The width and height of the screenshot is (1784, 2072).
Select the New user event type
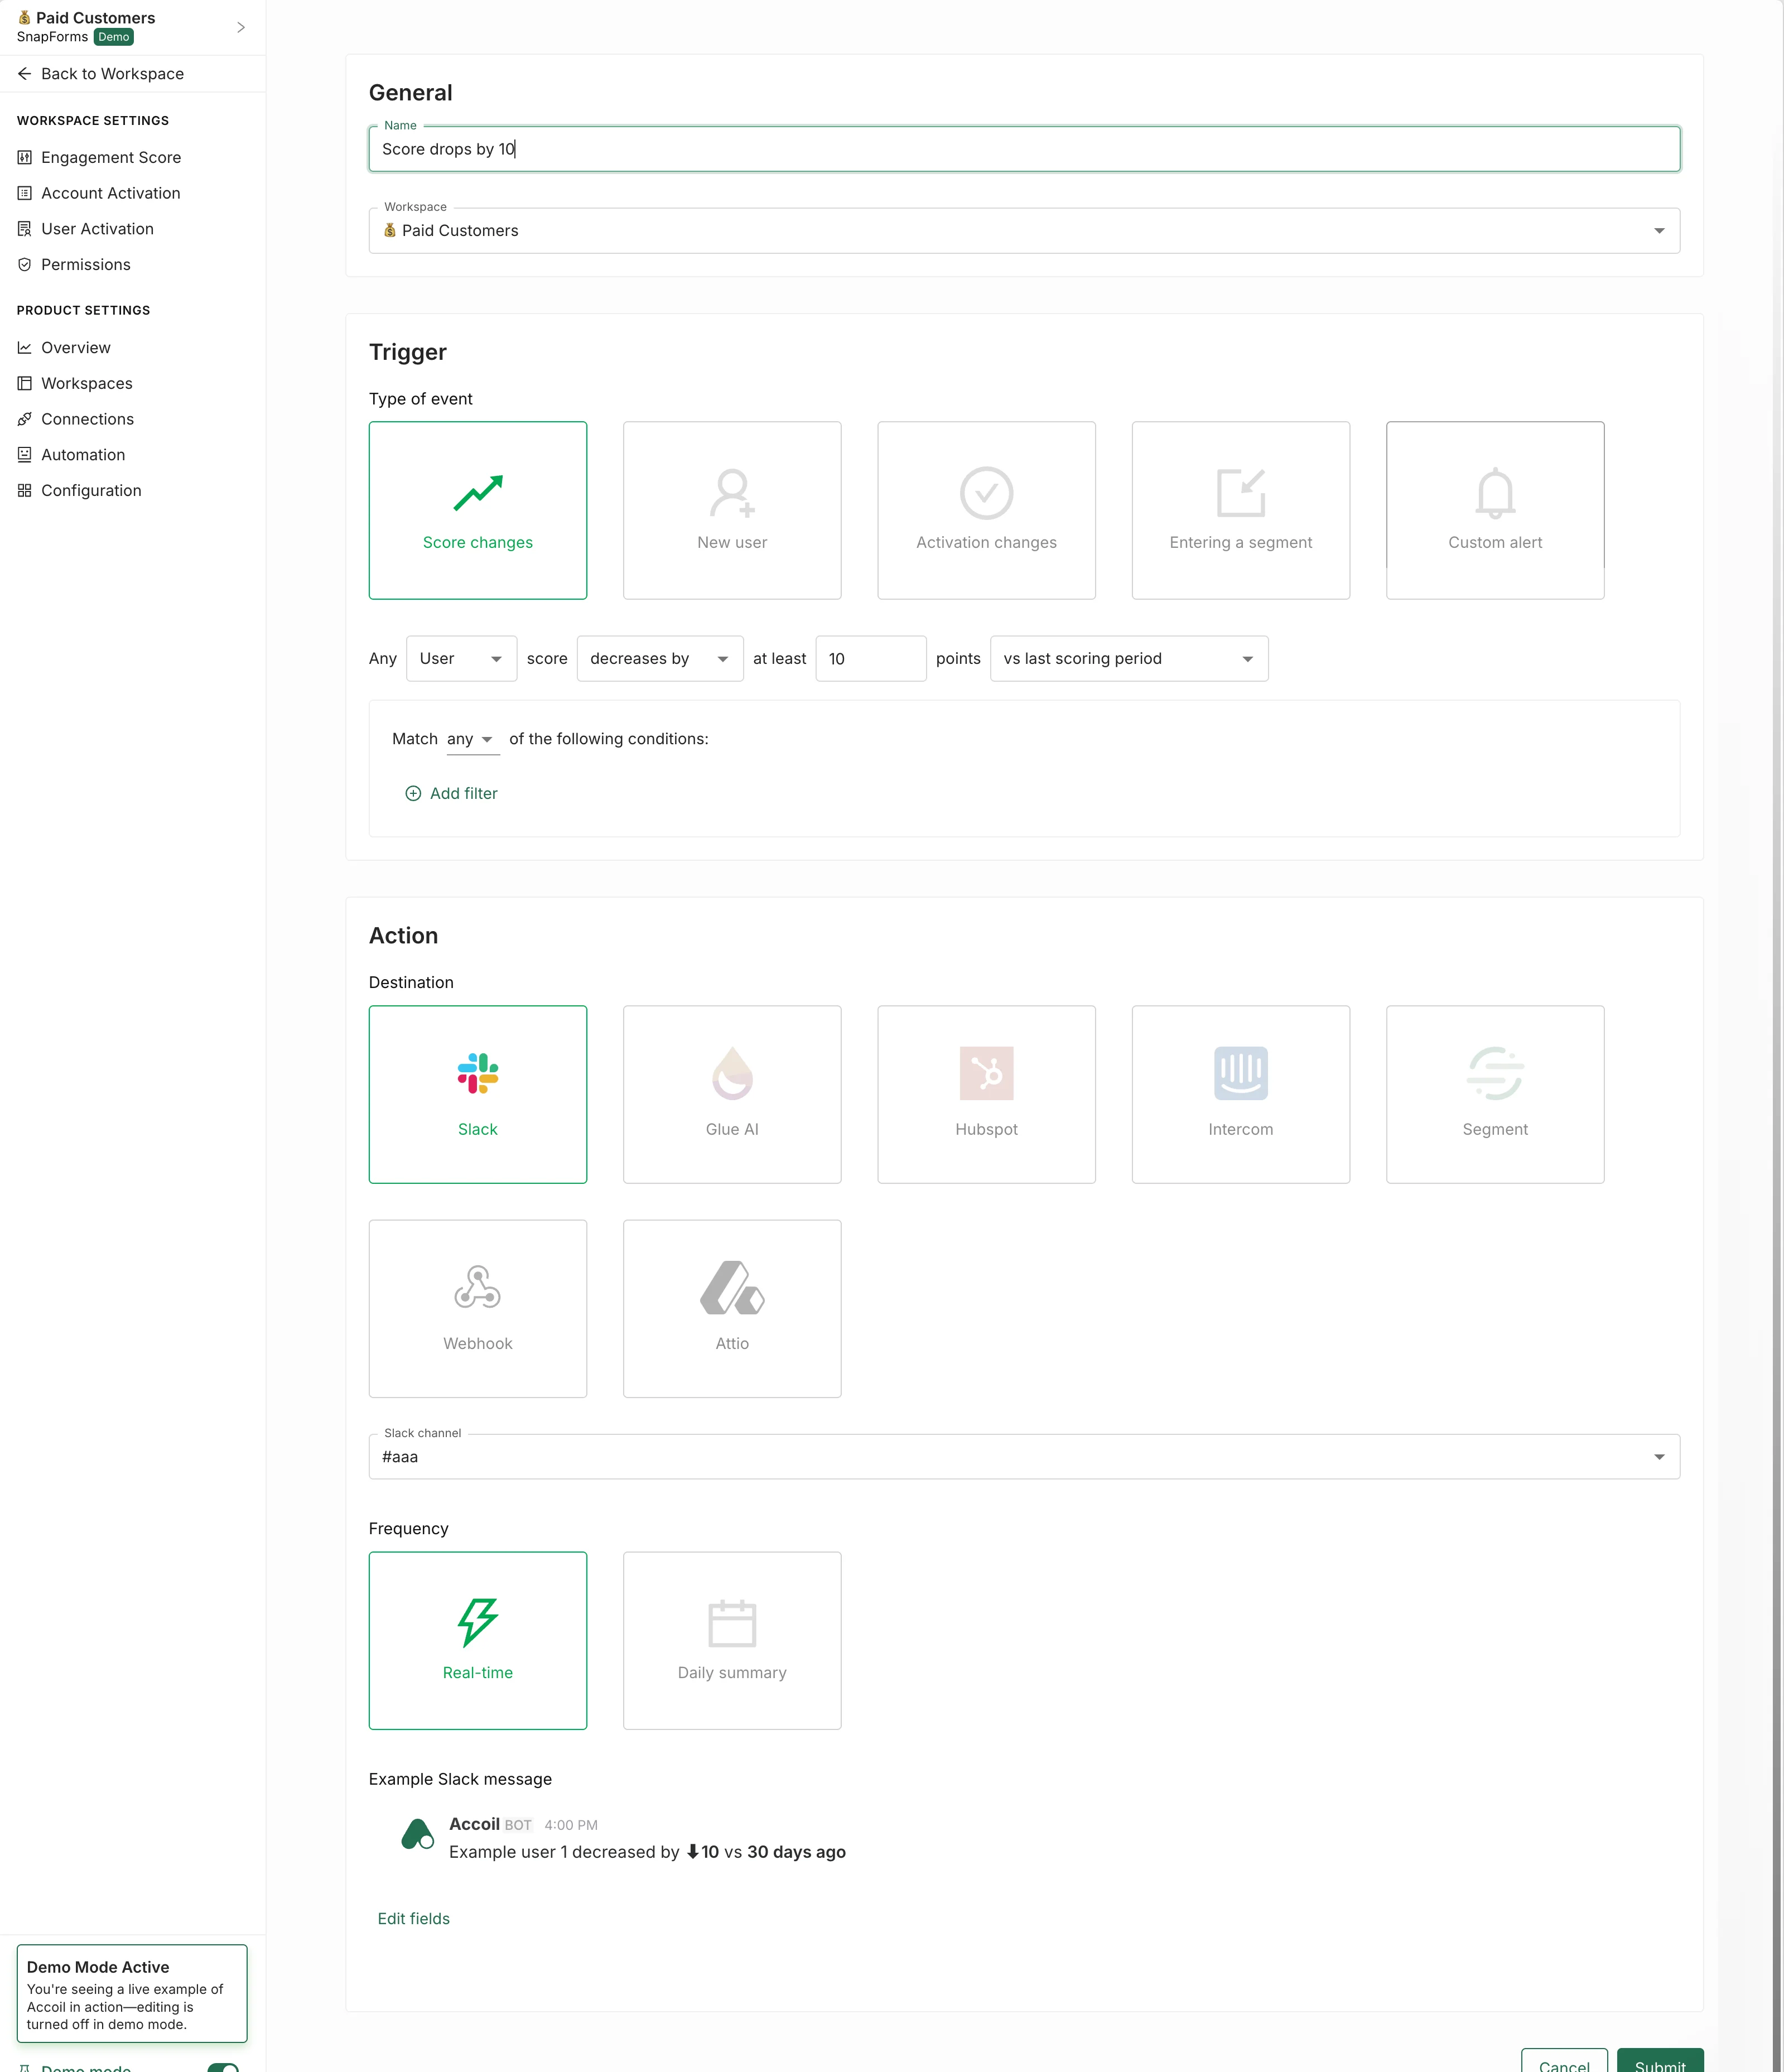point(732,510)
